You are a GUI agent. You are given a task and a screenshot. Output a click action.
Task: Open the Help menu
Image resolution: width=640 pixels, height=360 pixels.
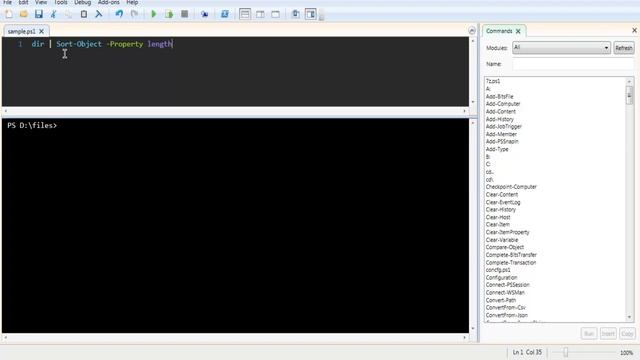click(x=132, y=2)
